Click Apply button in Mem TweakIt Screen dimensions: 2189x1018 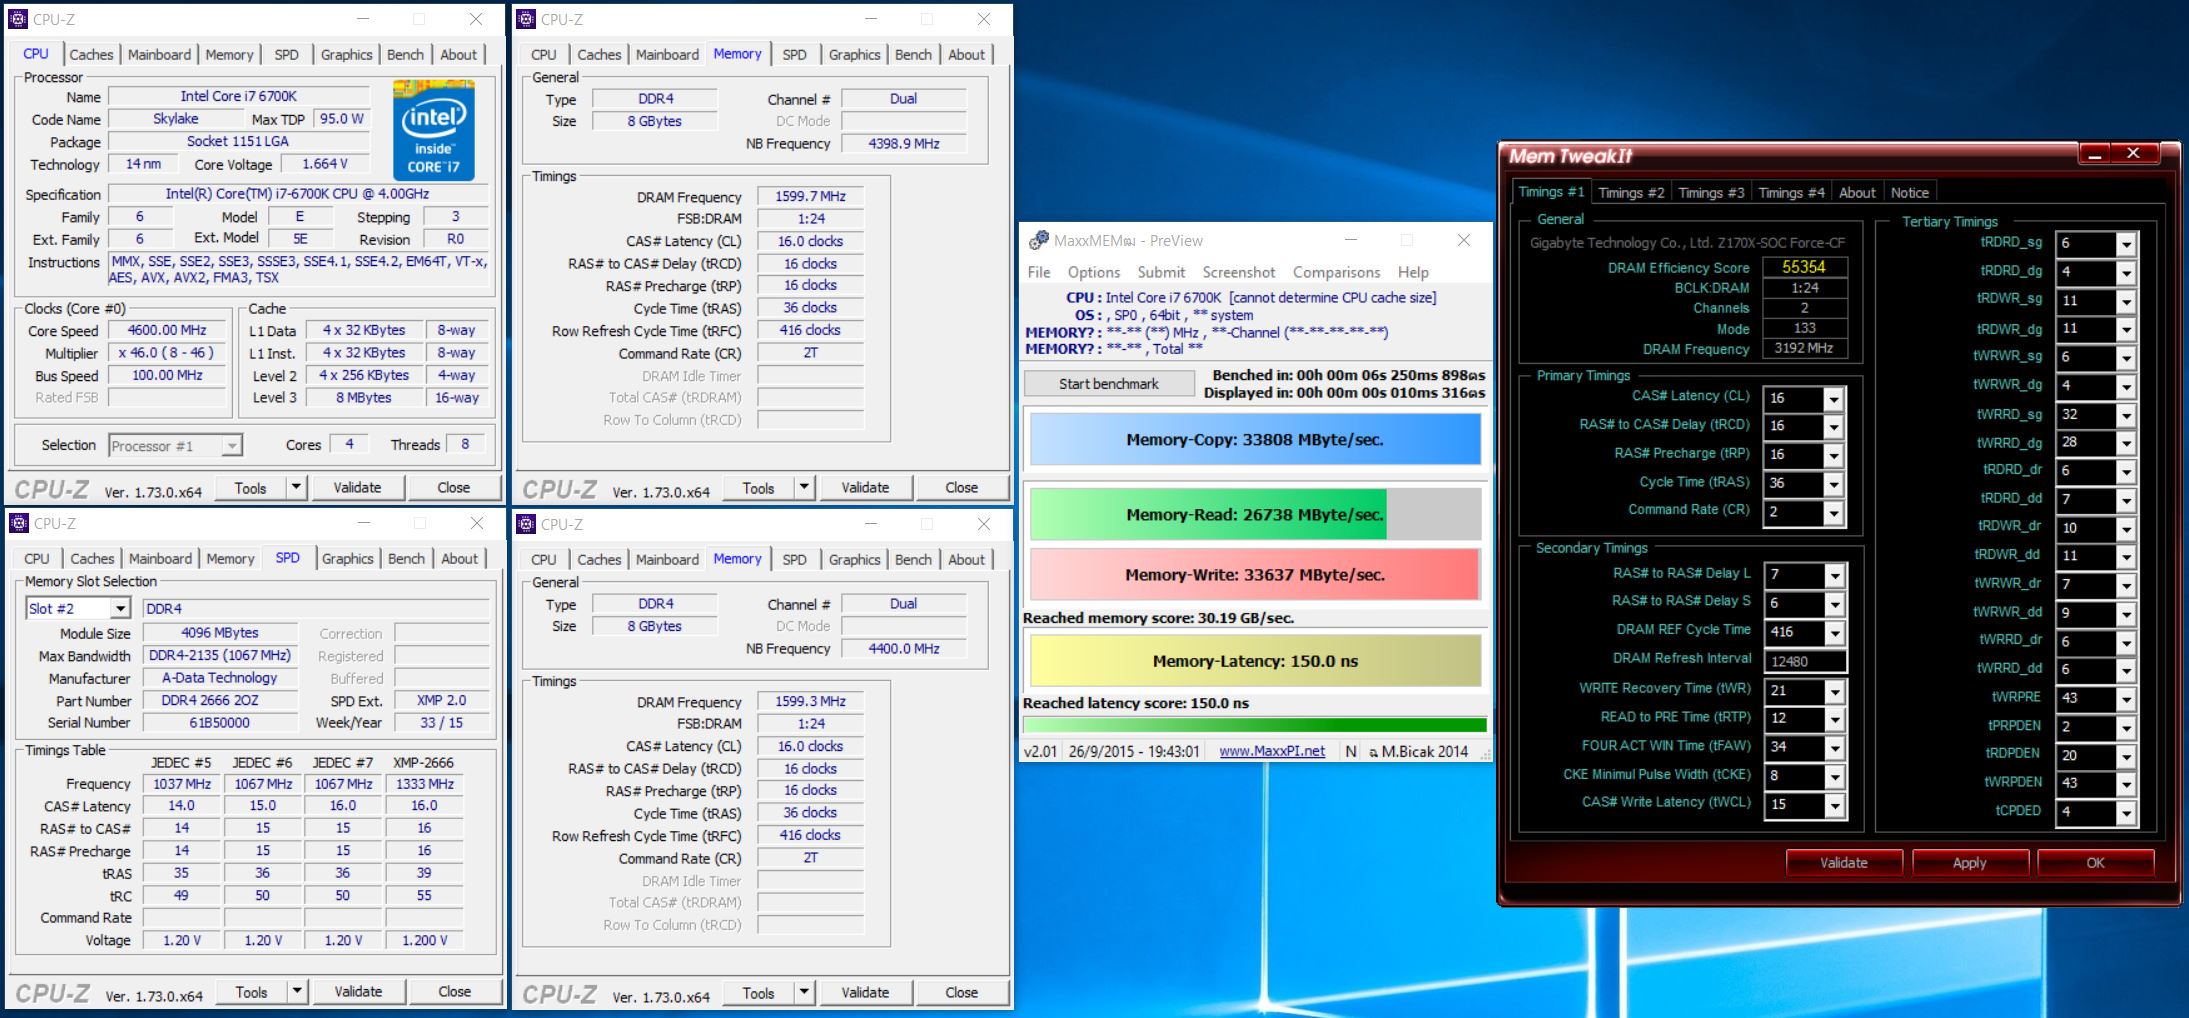1970,862
